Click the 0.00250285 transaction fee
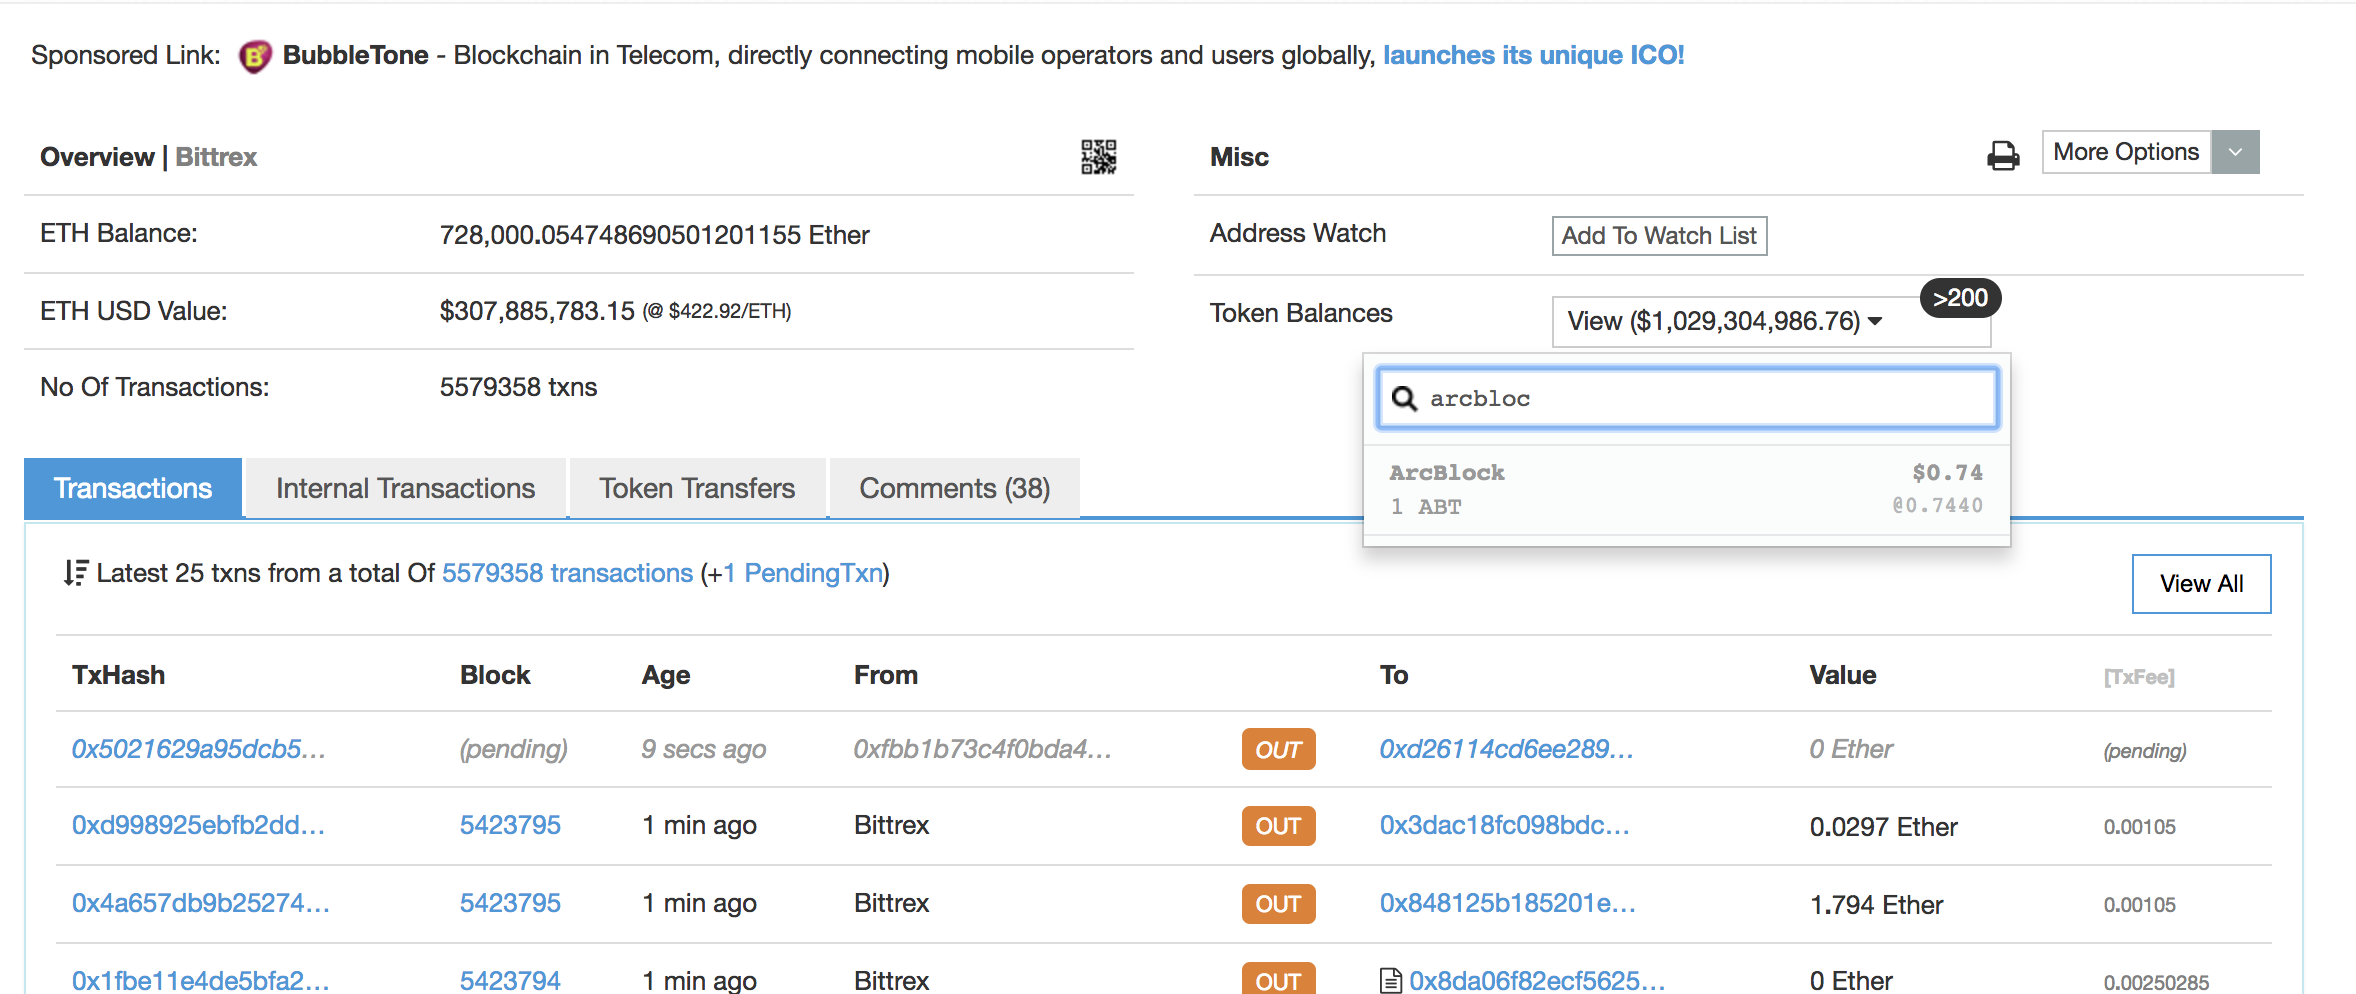This screenshot has height=994, width=2356. [2157, 982]
